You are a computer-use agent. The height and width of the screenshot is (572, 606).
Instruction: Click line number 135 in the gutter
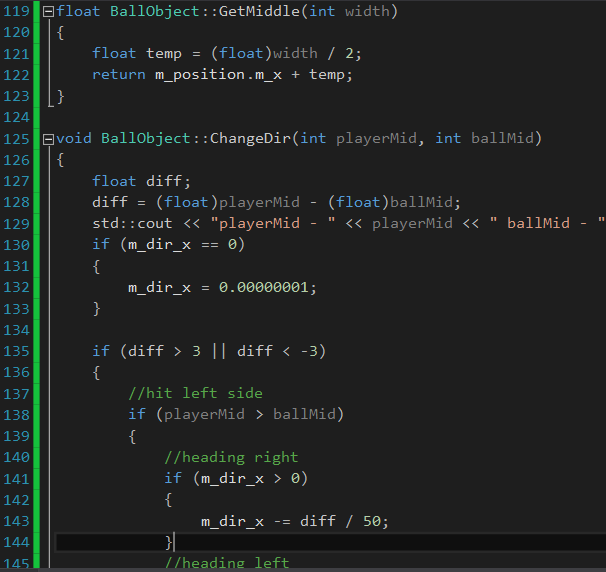17,350
